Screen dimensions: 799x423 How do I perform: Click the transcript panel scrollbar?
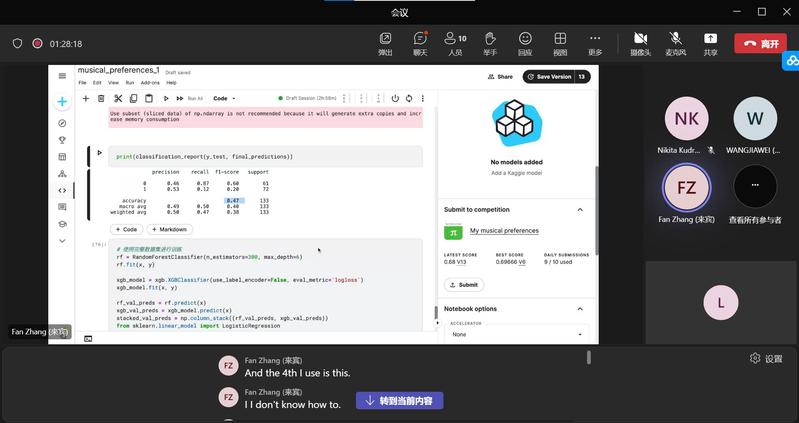click(x=588, y=358)
